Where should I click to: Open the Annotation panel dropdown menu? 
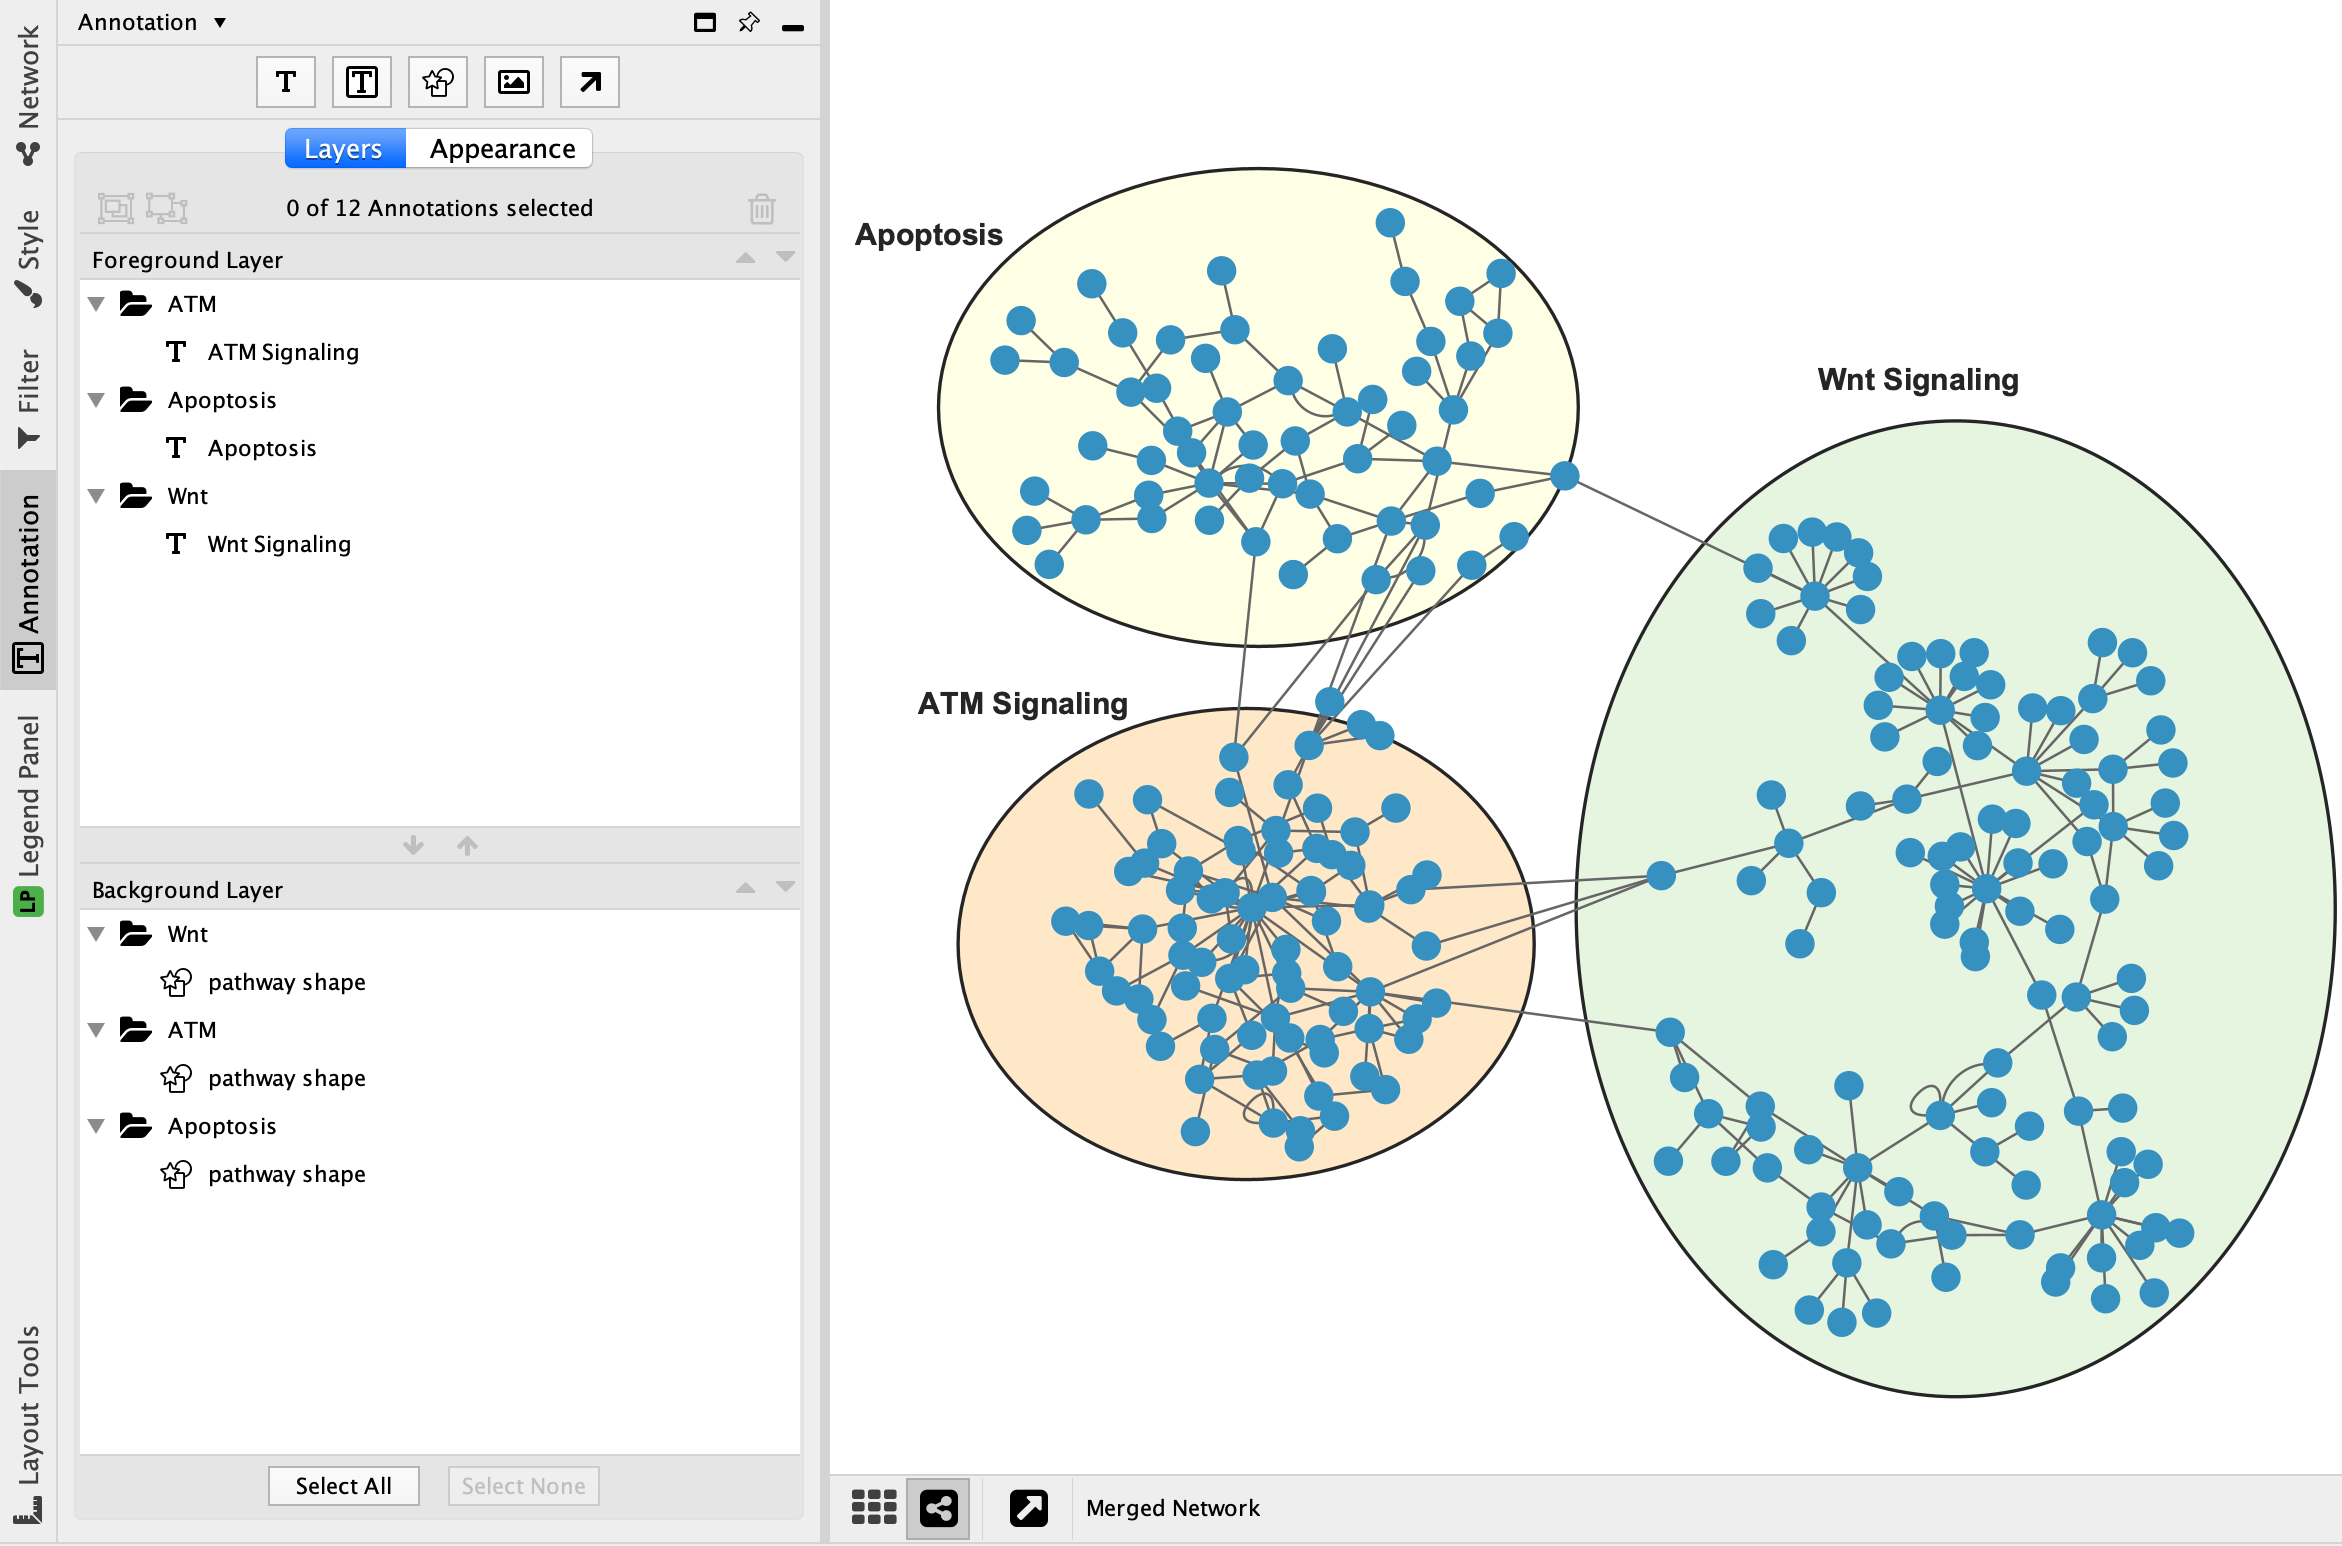click(x=220, y=22)
